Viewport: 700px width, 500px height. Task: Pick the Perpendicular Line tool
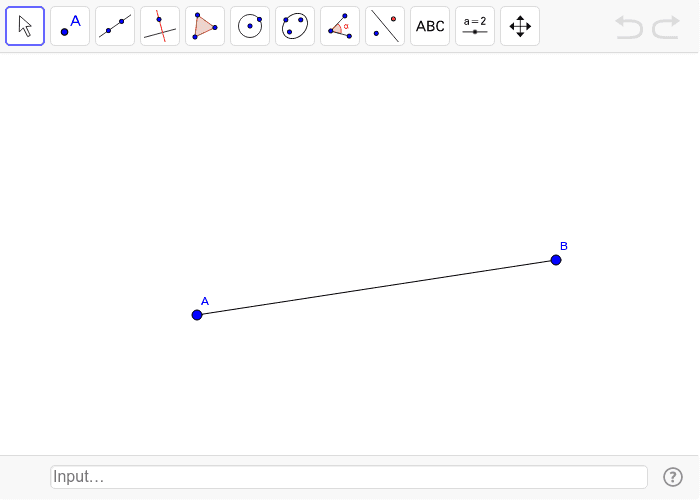(160, 26)
